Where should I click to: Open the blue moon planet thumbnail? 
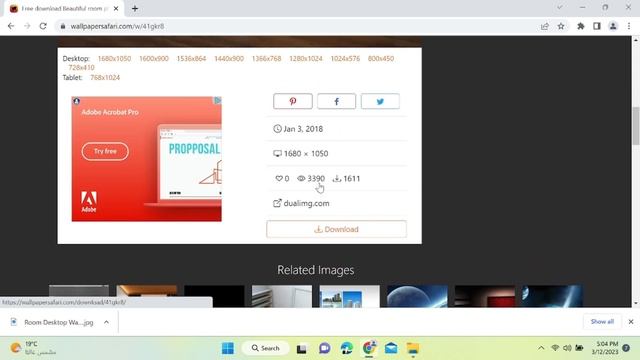tap(417, 296)
